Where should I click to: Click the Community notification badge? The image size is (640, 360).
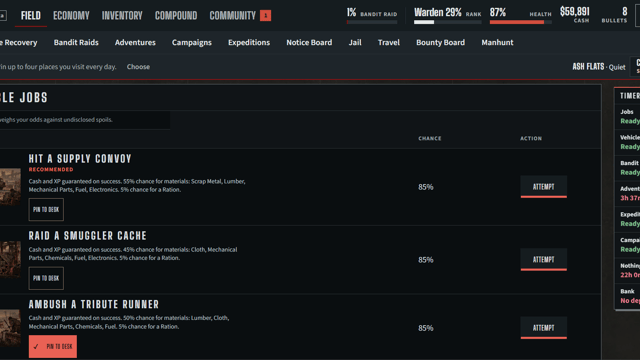[x=265, y=16]
